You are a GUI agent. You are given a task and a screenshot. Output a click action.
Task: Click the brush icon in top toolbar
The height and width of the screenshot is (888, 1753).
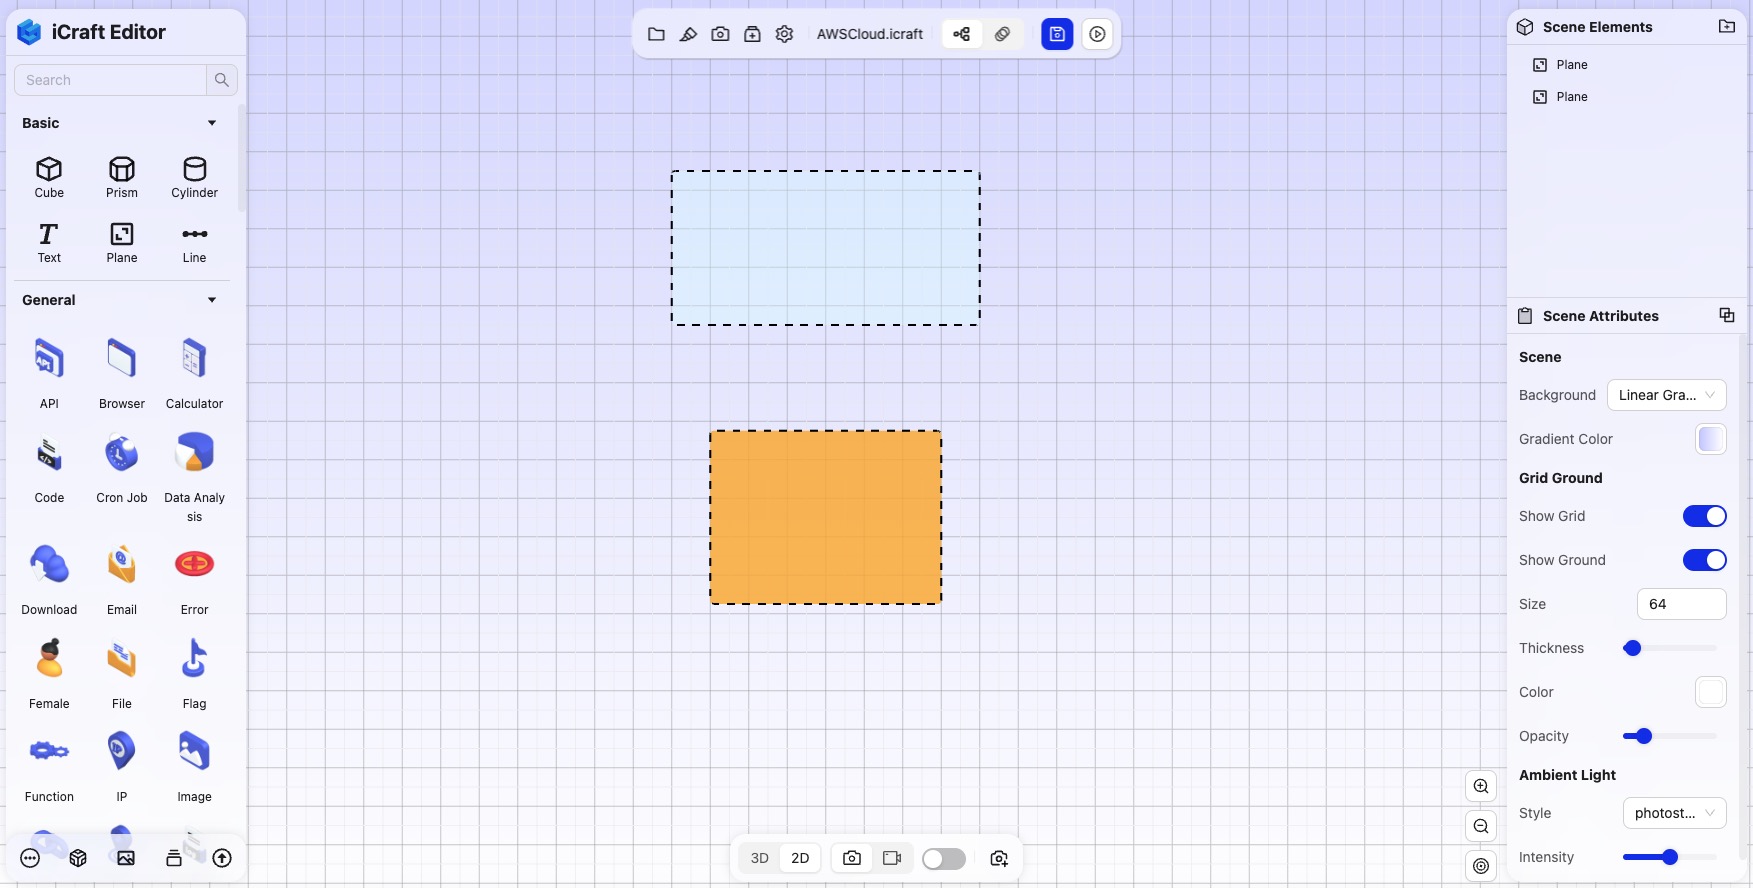click(x=688, y=34)
